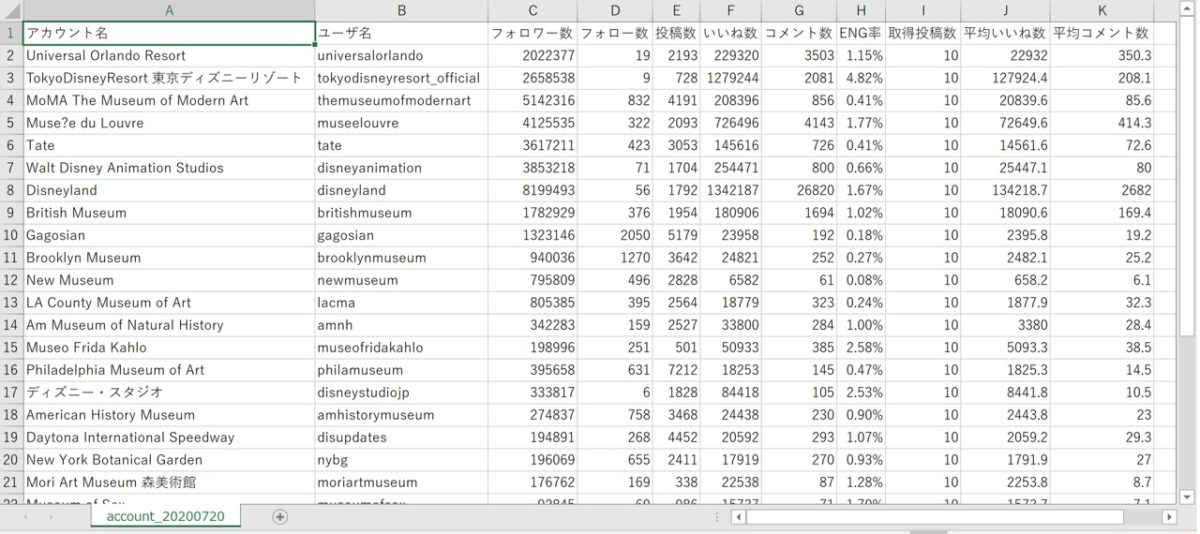Click いいね数 header cell
Screen dimensions: 1200x534
click(731, 33)
